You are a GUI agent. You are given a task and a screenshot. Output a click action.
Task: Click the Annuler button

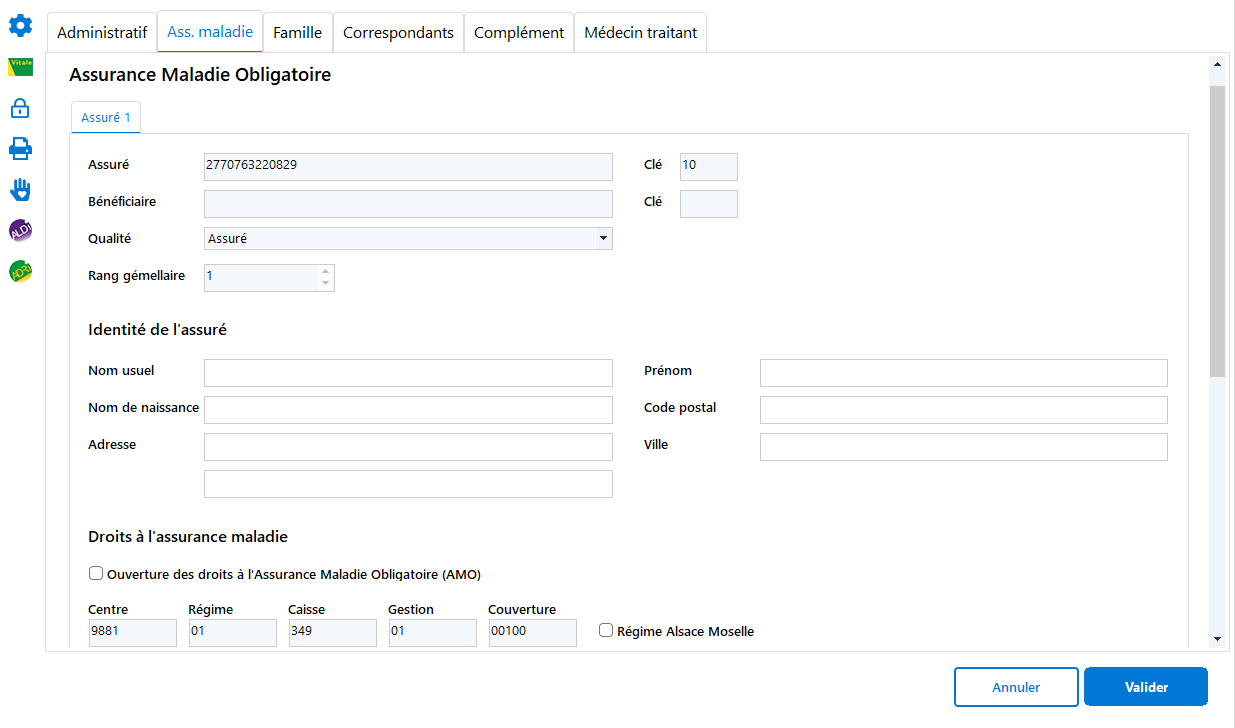pyautogui.click(x=1016, y=687)
